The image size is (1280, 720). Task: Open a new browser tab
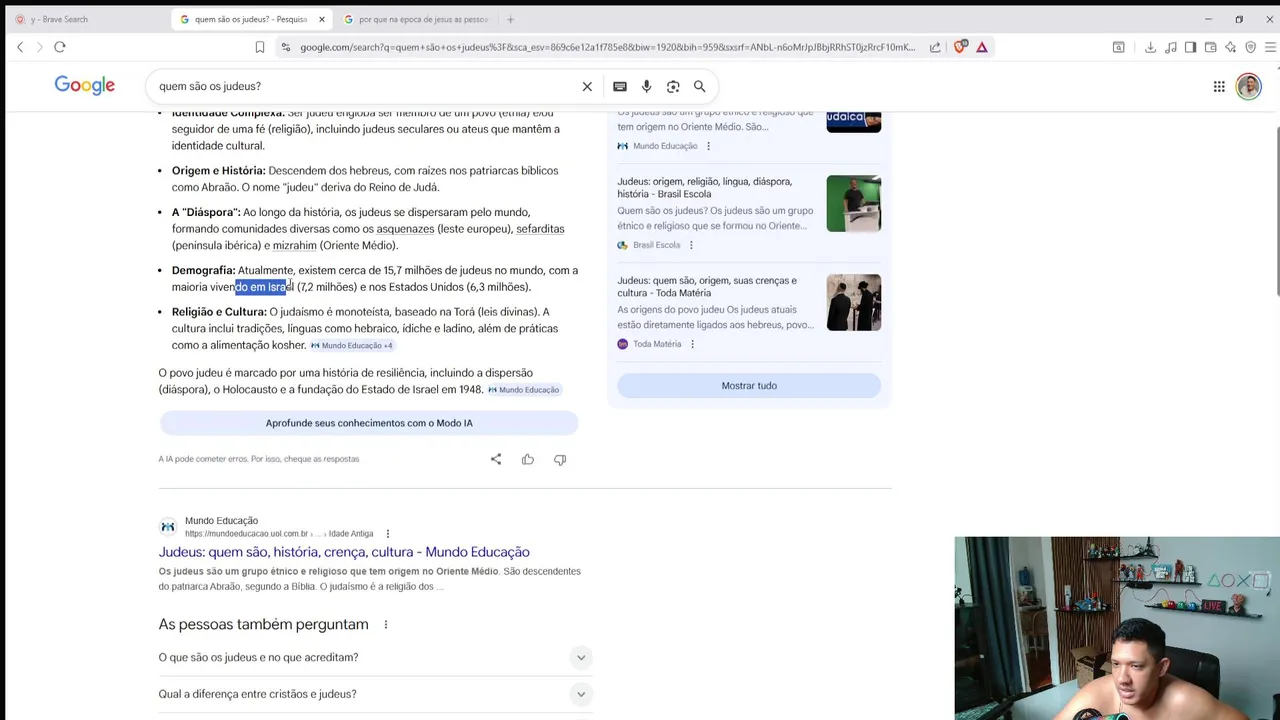[510, 19]
